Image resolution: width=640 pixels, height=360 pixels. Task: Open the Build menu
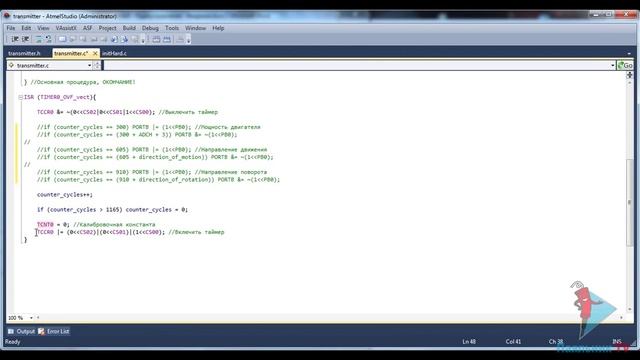[x=129, y=28]
